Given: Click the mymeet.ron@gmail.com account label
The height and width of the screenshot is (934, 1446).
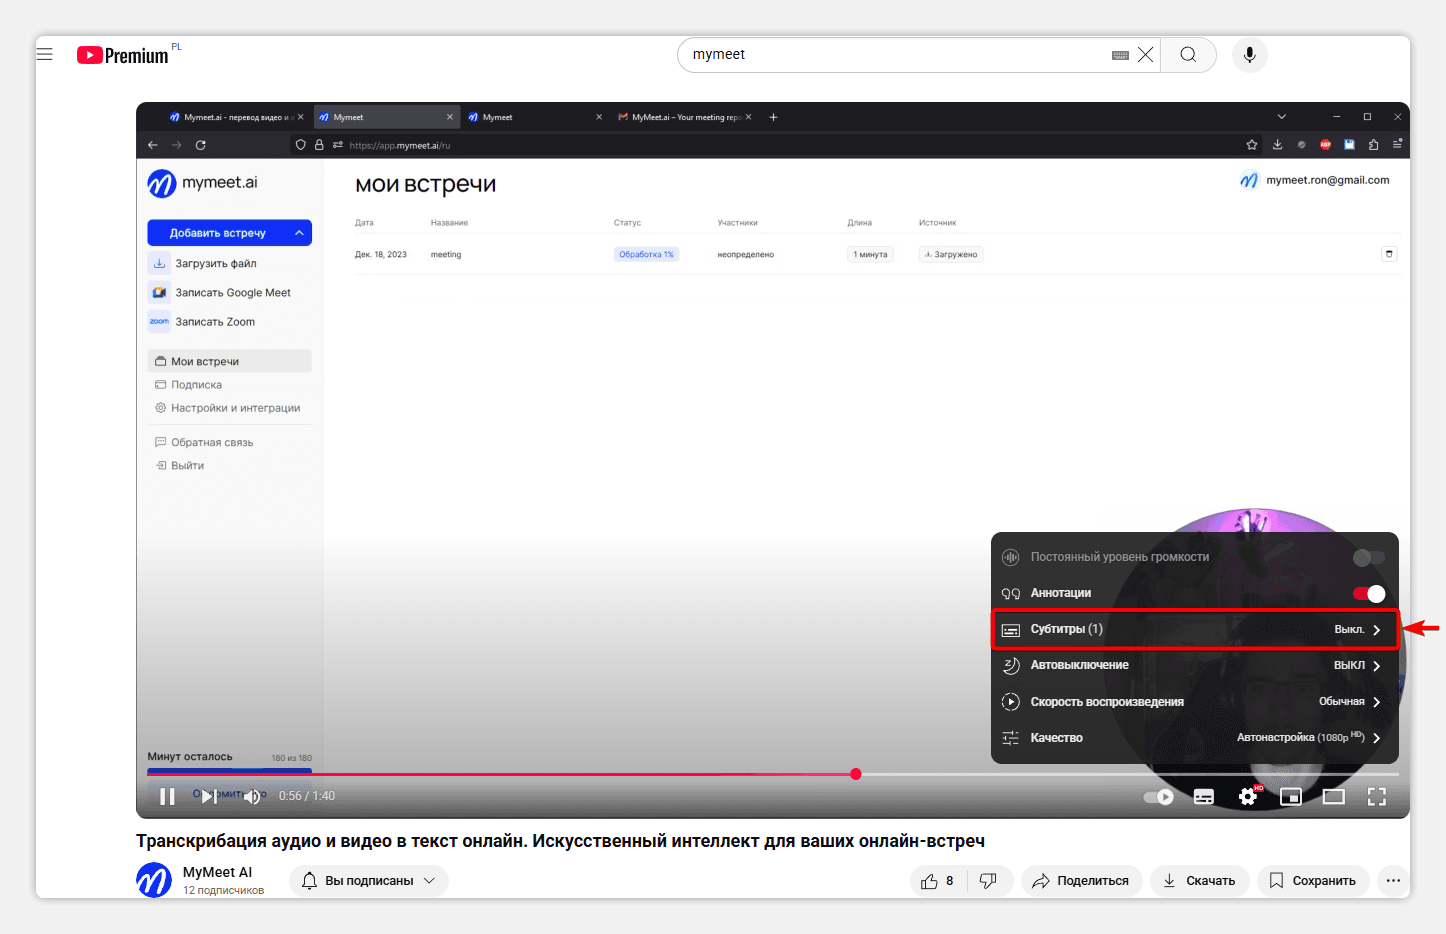Looking at the screenshot, I should point(1327,180).
